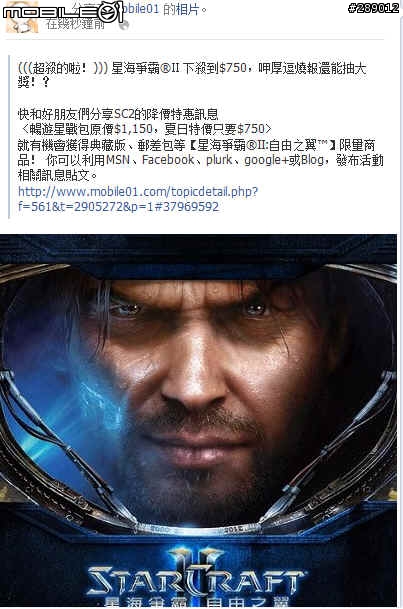403x609 pixels.
Task: Click the word Facebook in the post text
Action: tap(168, 160)
